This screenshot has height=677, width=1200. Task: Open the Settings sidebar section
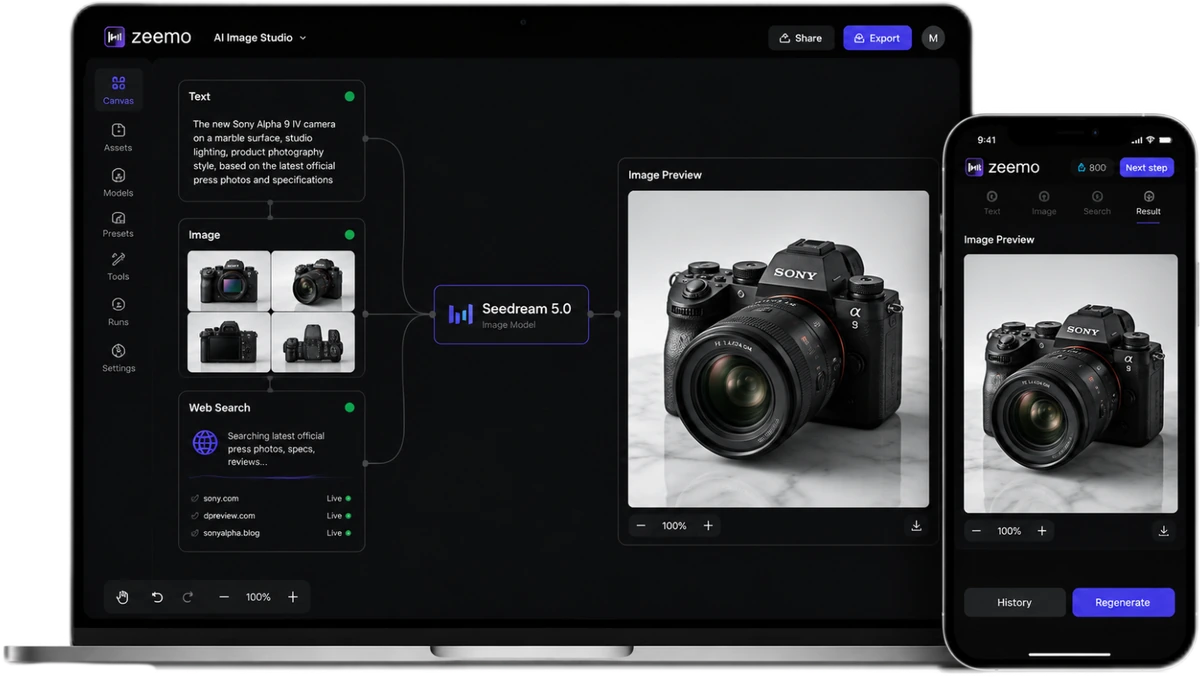pos(118,358)
